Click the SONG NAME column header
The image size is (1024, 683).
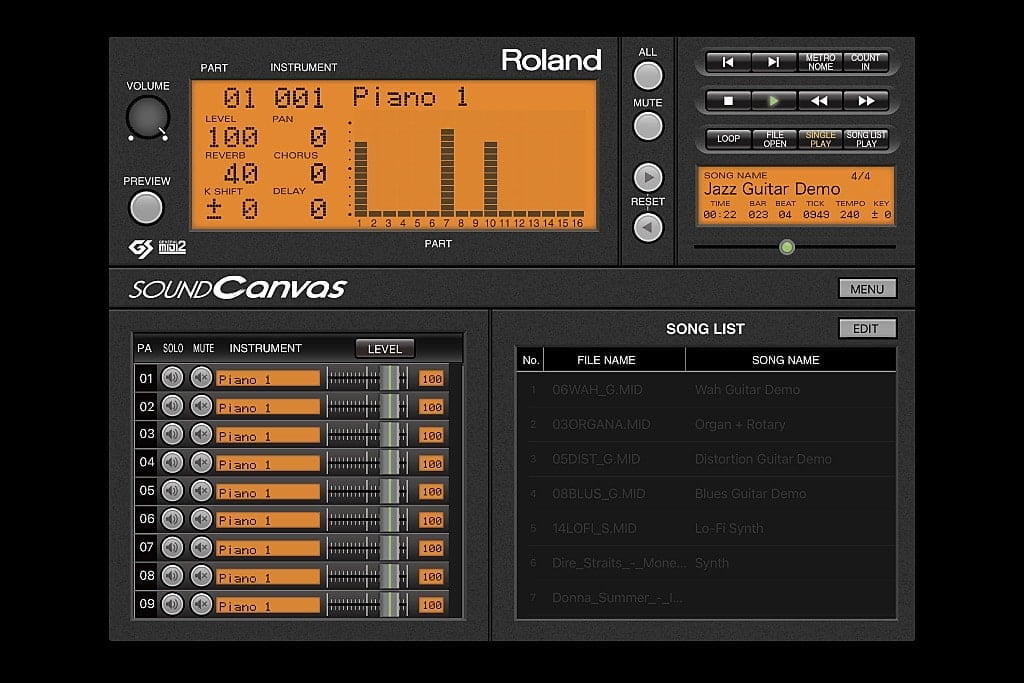(x=786, y=360)
